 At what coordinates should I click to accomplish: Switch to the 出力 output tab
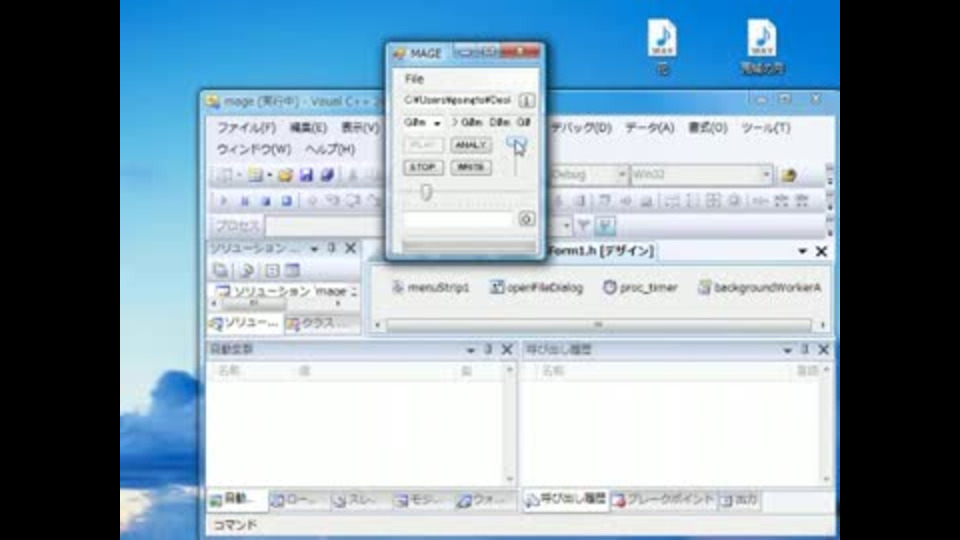tap(739, 500)
